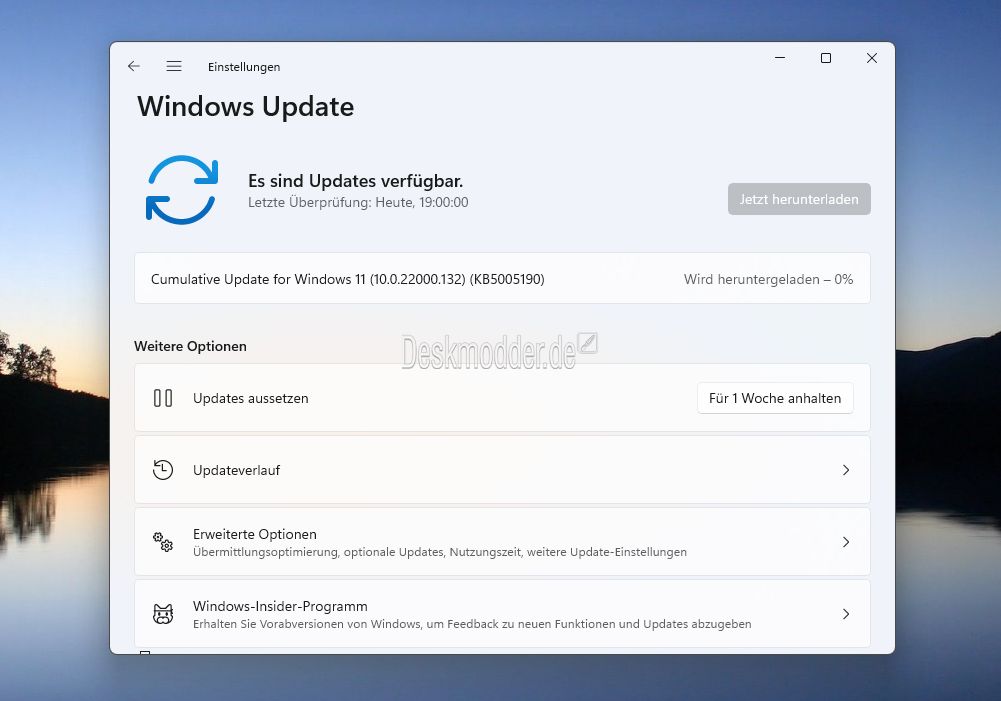Viewport: 1001px width, 701px height.
Task: Open the Windows-Insider-Programm entry
Action: click(x=502, y=614)
